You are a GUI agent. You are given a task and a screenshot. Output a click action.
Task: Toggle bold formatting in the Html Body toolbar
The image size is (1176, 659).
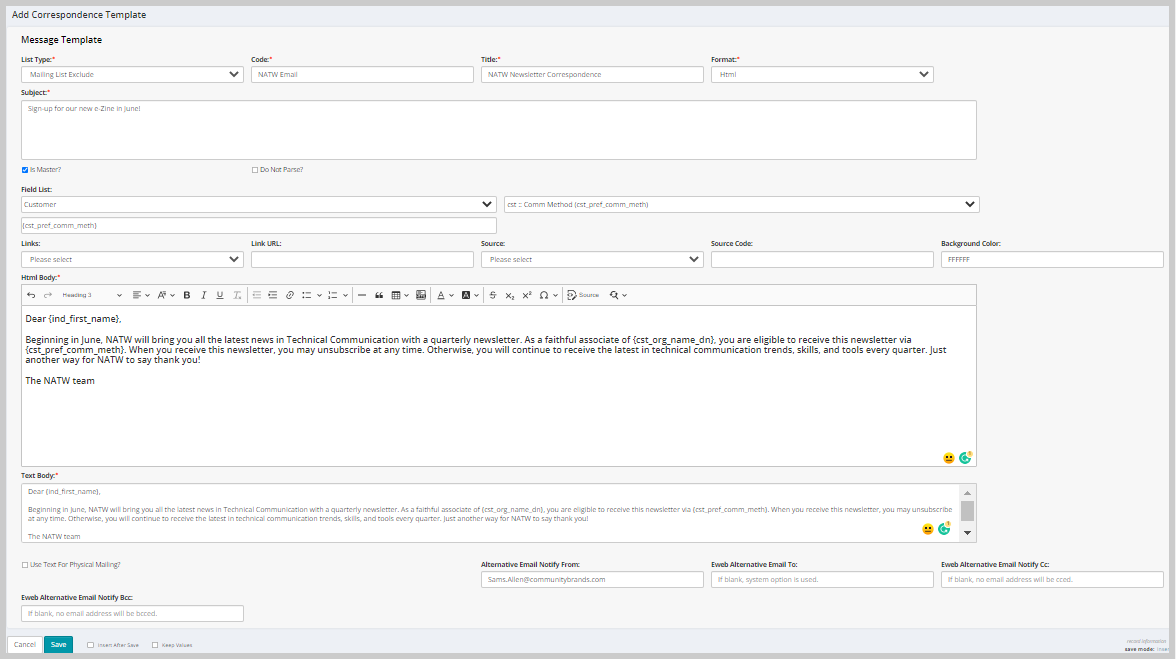[186, 295]
